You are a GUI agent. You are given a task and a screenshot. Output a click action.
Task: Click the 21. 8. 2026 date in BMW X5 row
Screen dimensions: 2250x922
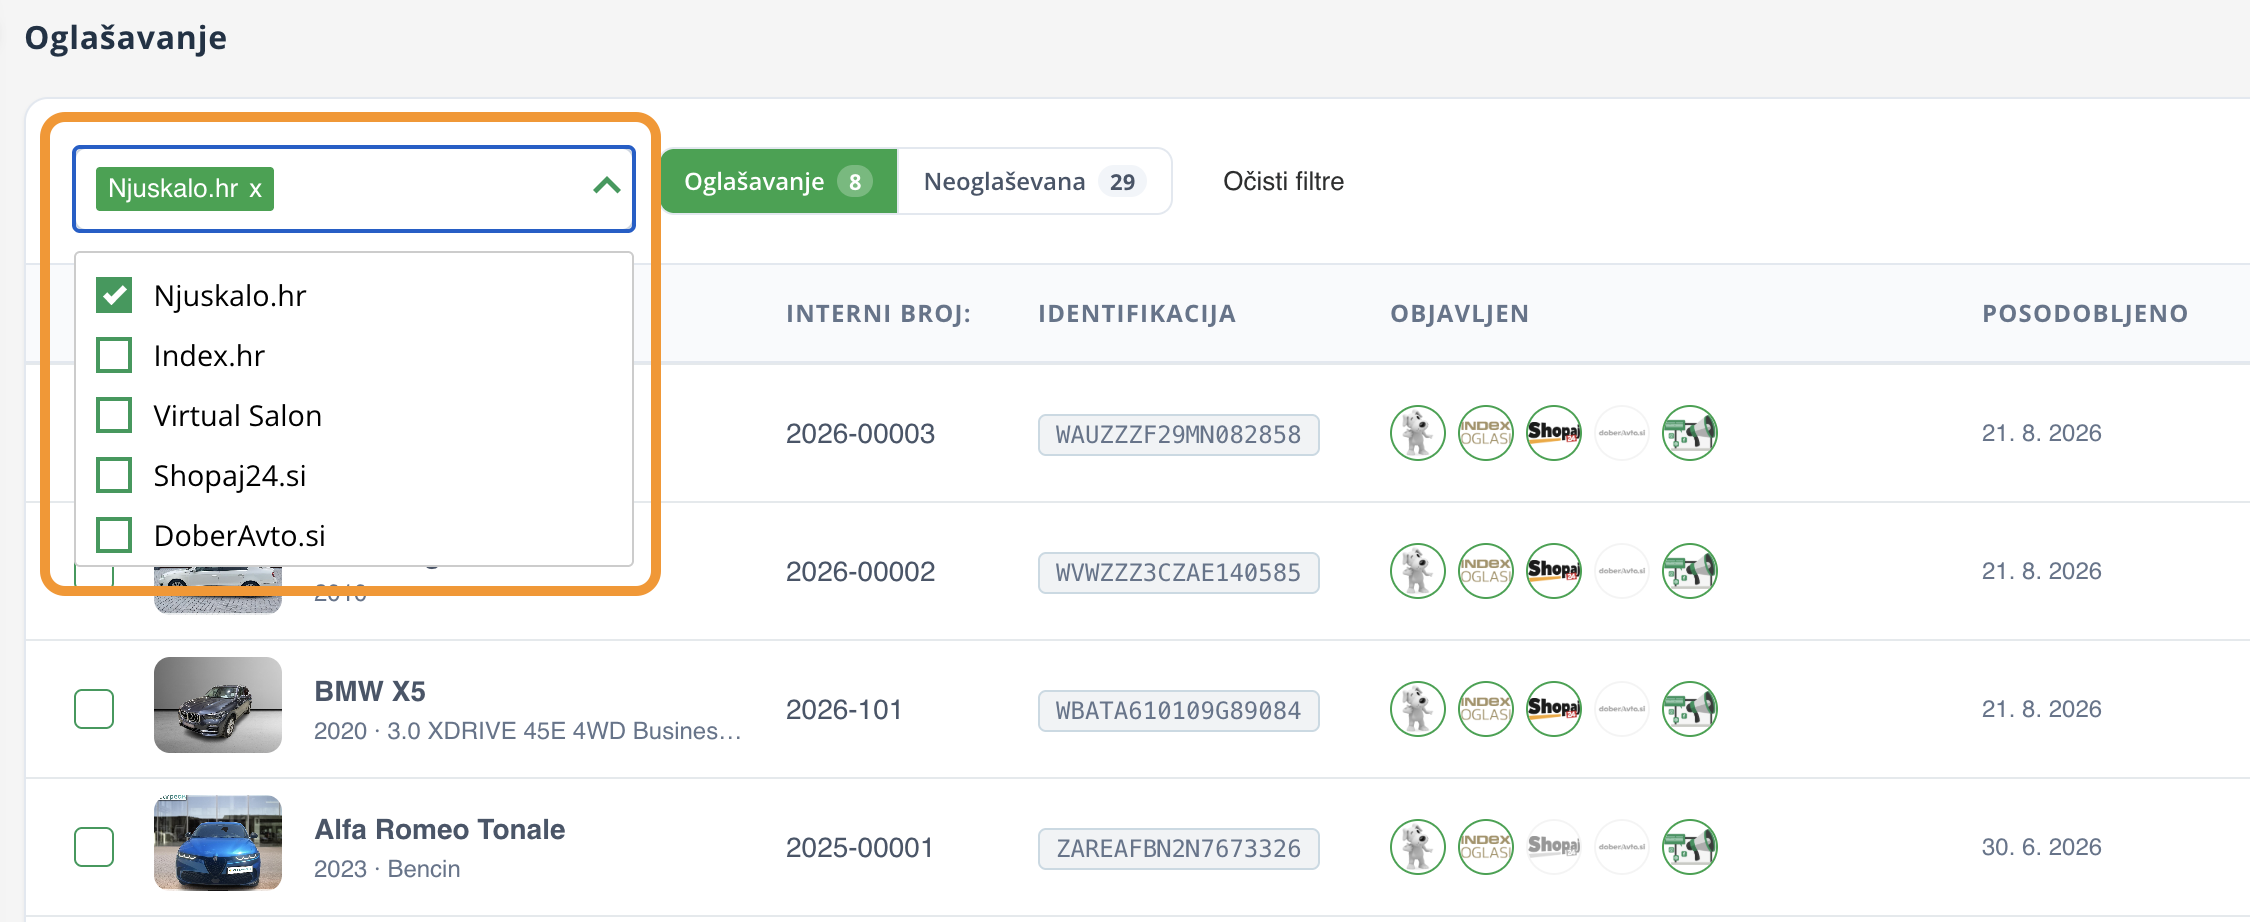point(2042,709)
